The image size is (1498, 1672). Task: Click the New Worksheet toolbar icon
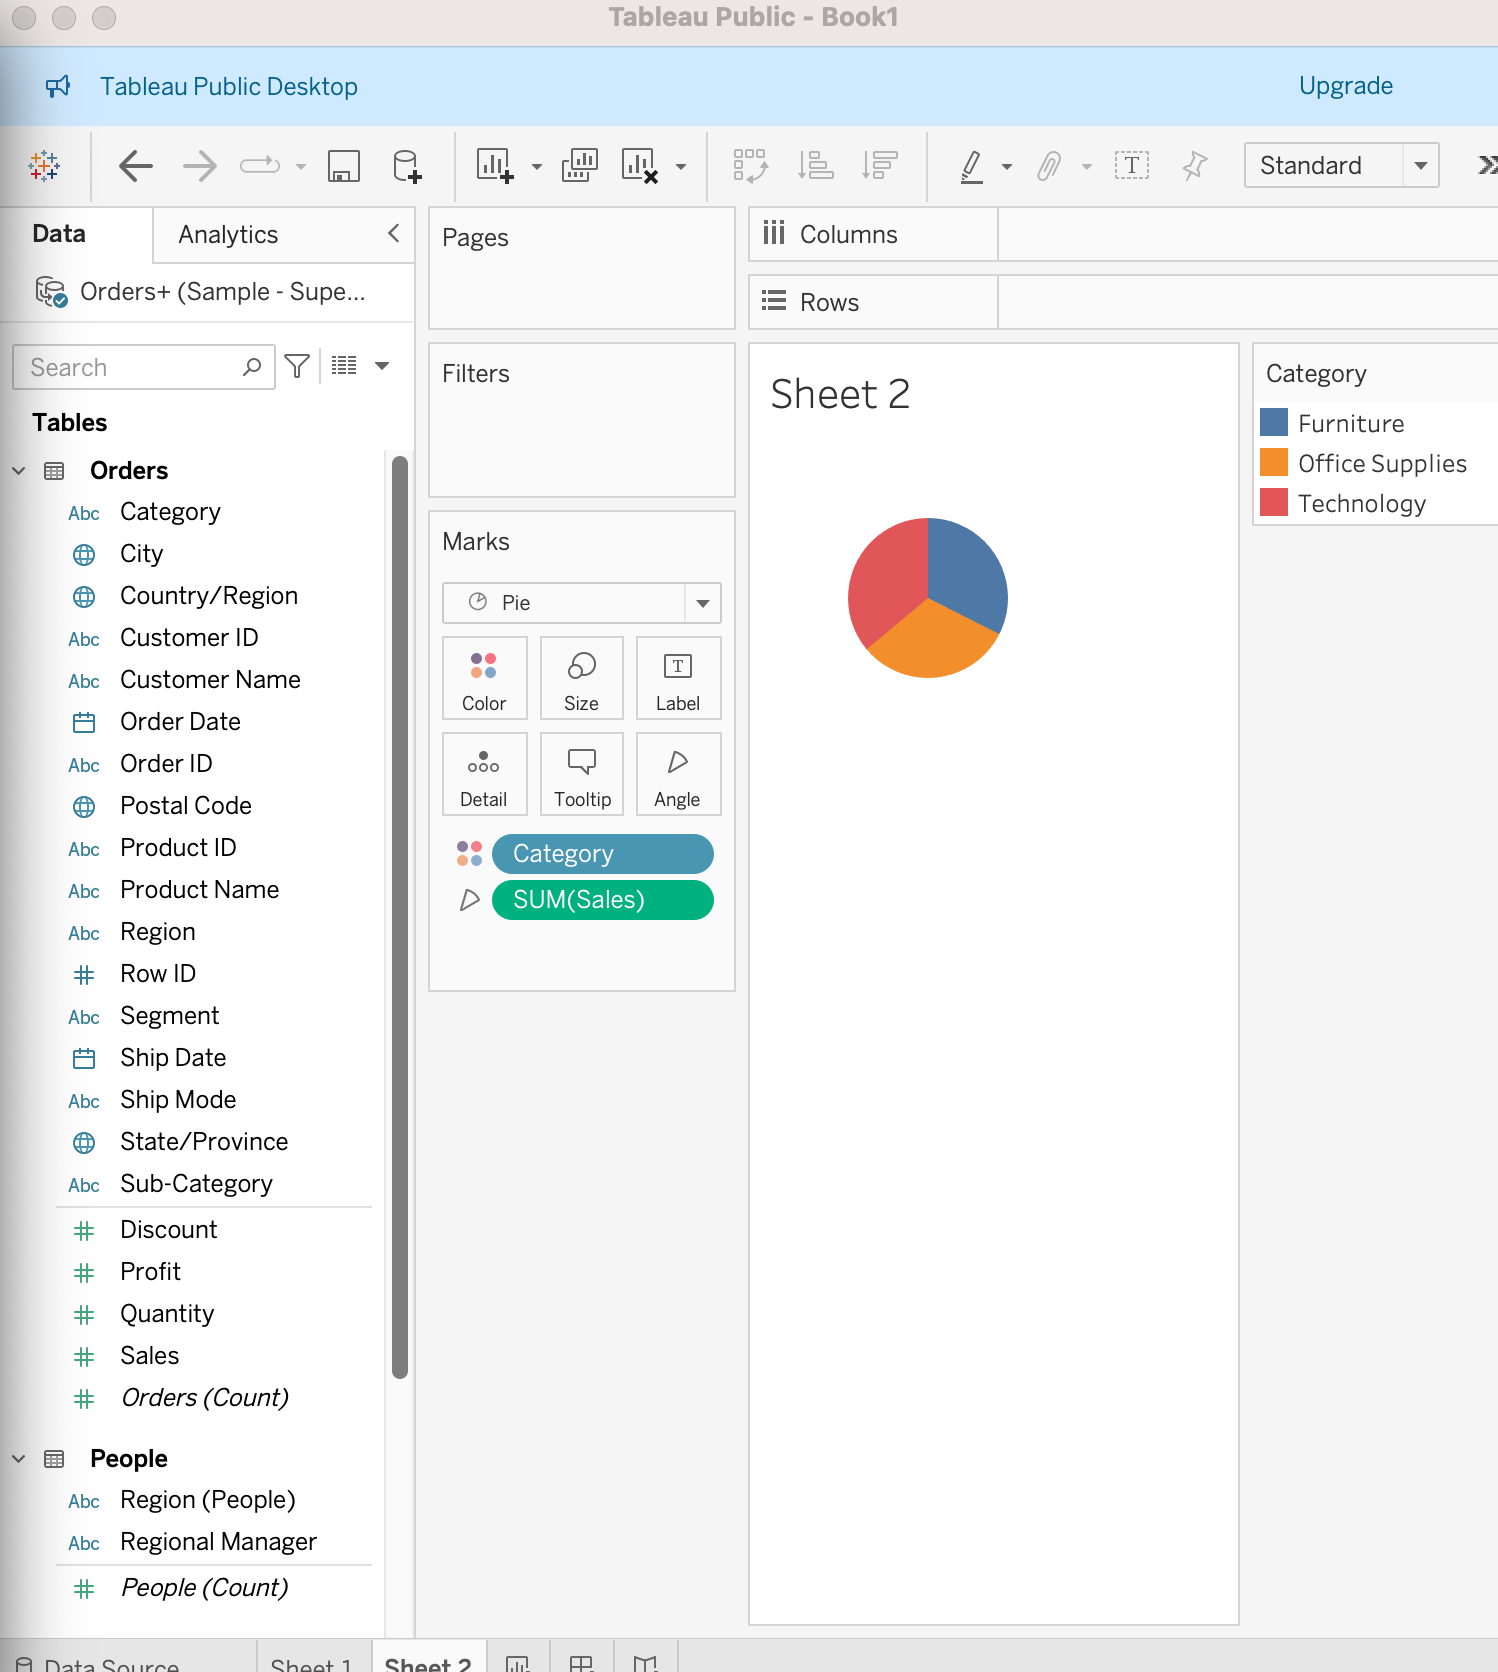[x=495, y=166]
